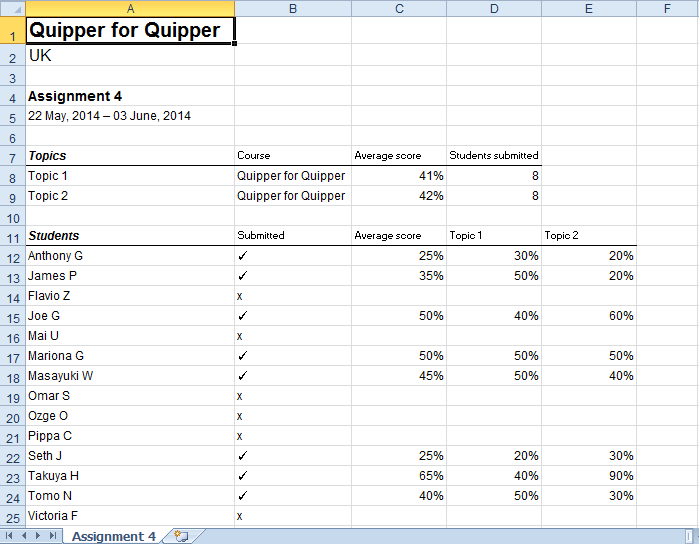699x544 pixels.
Task: Select the Students header cell
Action: (130, 235)
